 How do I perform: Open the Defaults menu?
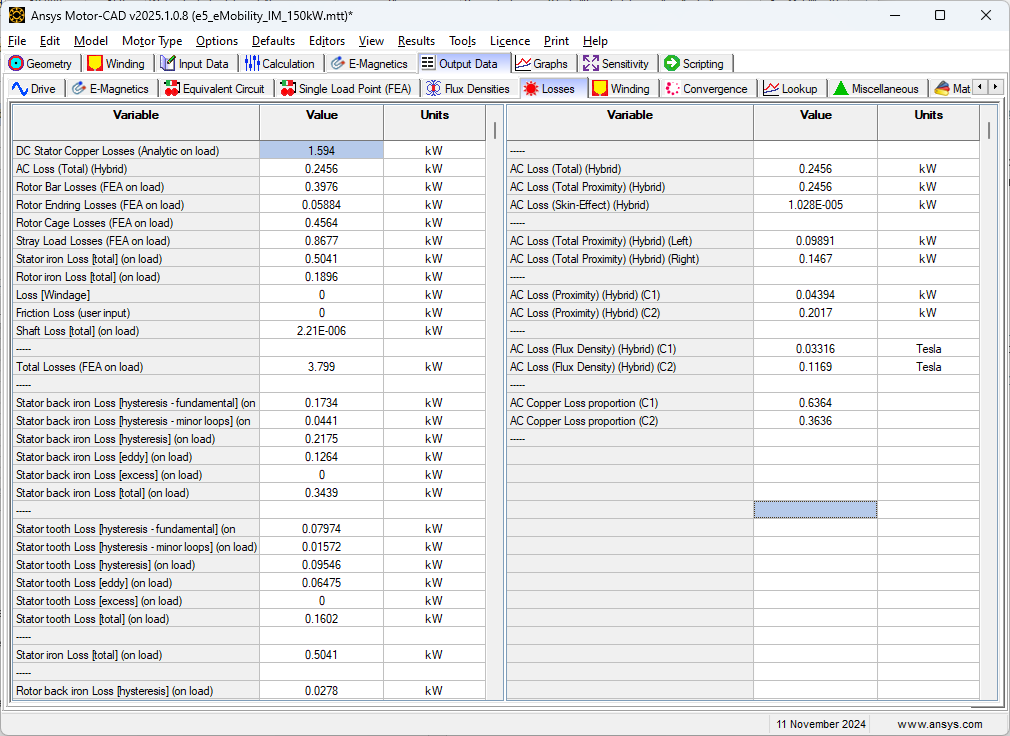pos(273,41)
